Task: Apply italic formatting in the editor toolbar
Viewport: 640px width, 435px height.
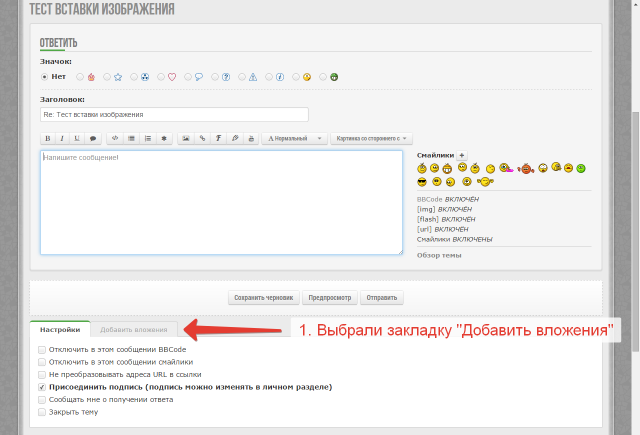Action: coord(62,138)
